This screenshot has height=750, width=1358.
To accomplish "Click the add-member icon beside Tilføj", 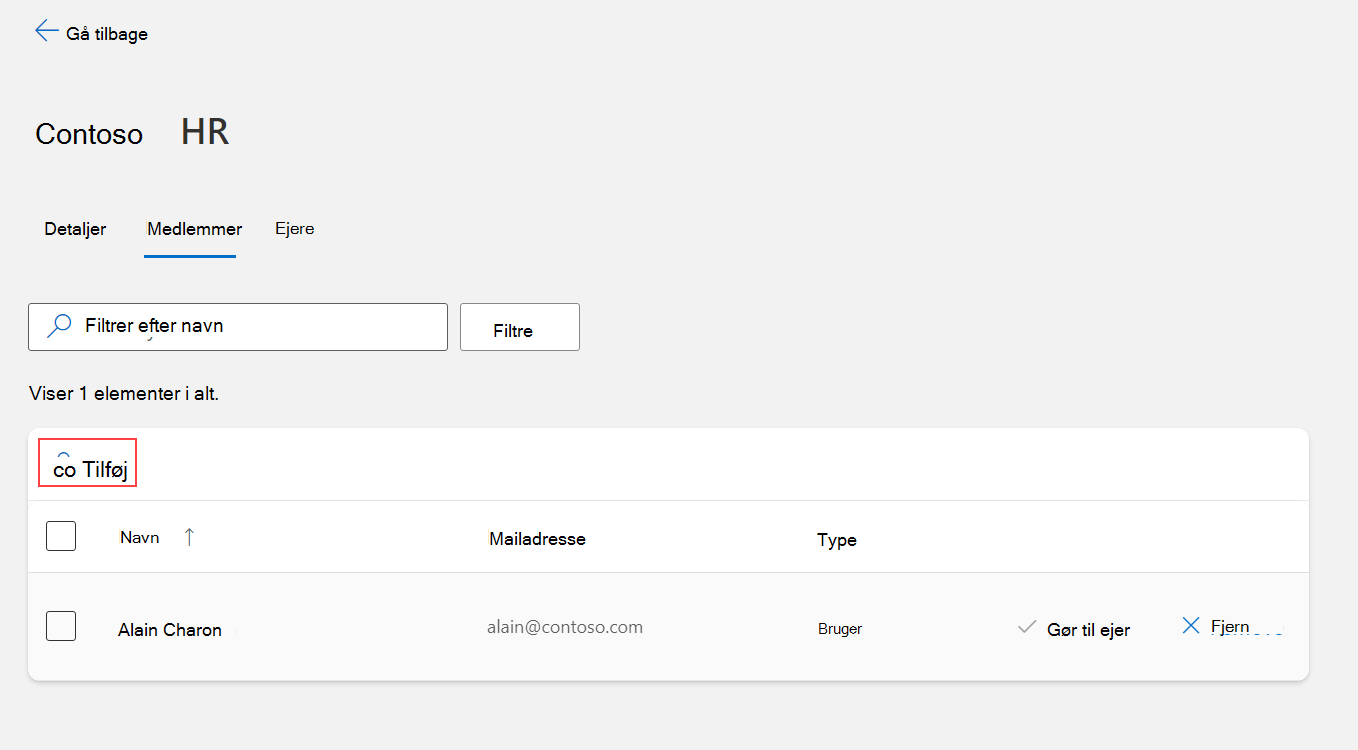I will pyautogui.click(x=64, y=466).
